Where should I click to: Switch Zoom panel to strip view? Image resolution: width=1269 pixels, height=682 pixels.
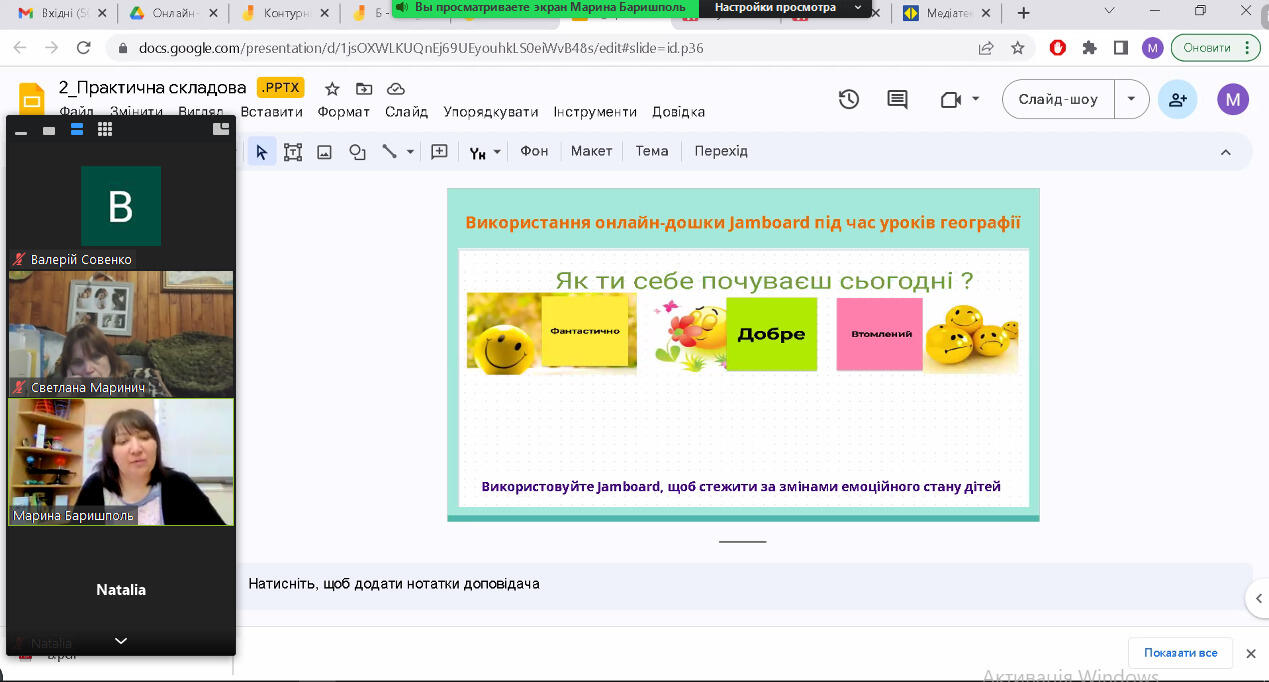77,130
